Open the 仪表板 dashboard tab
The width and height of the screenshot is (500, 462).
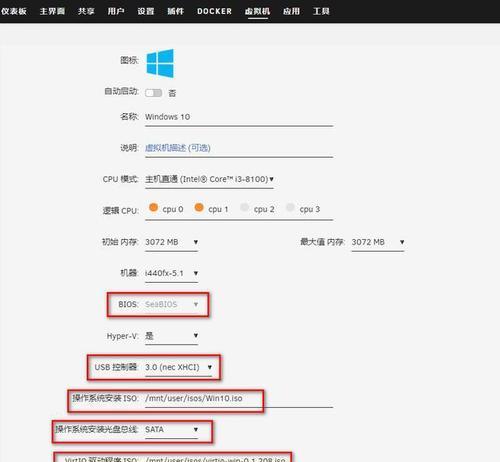point(14,11)
